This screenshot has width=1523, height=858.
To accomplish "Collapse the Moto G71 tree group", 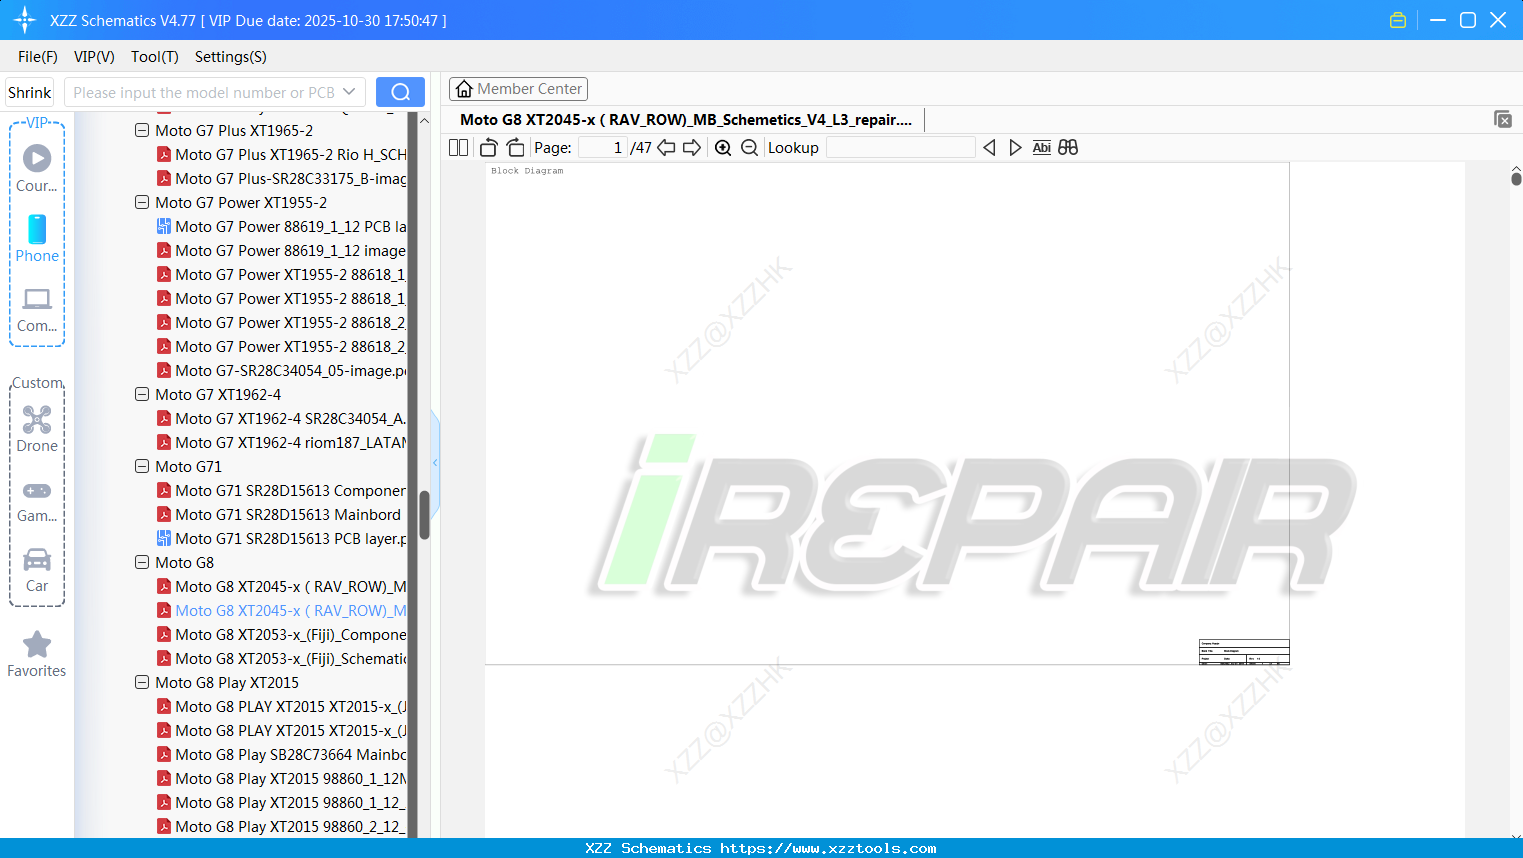I will pyautogui.click(x=141, y=466).
